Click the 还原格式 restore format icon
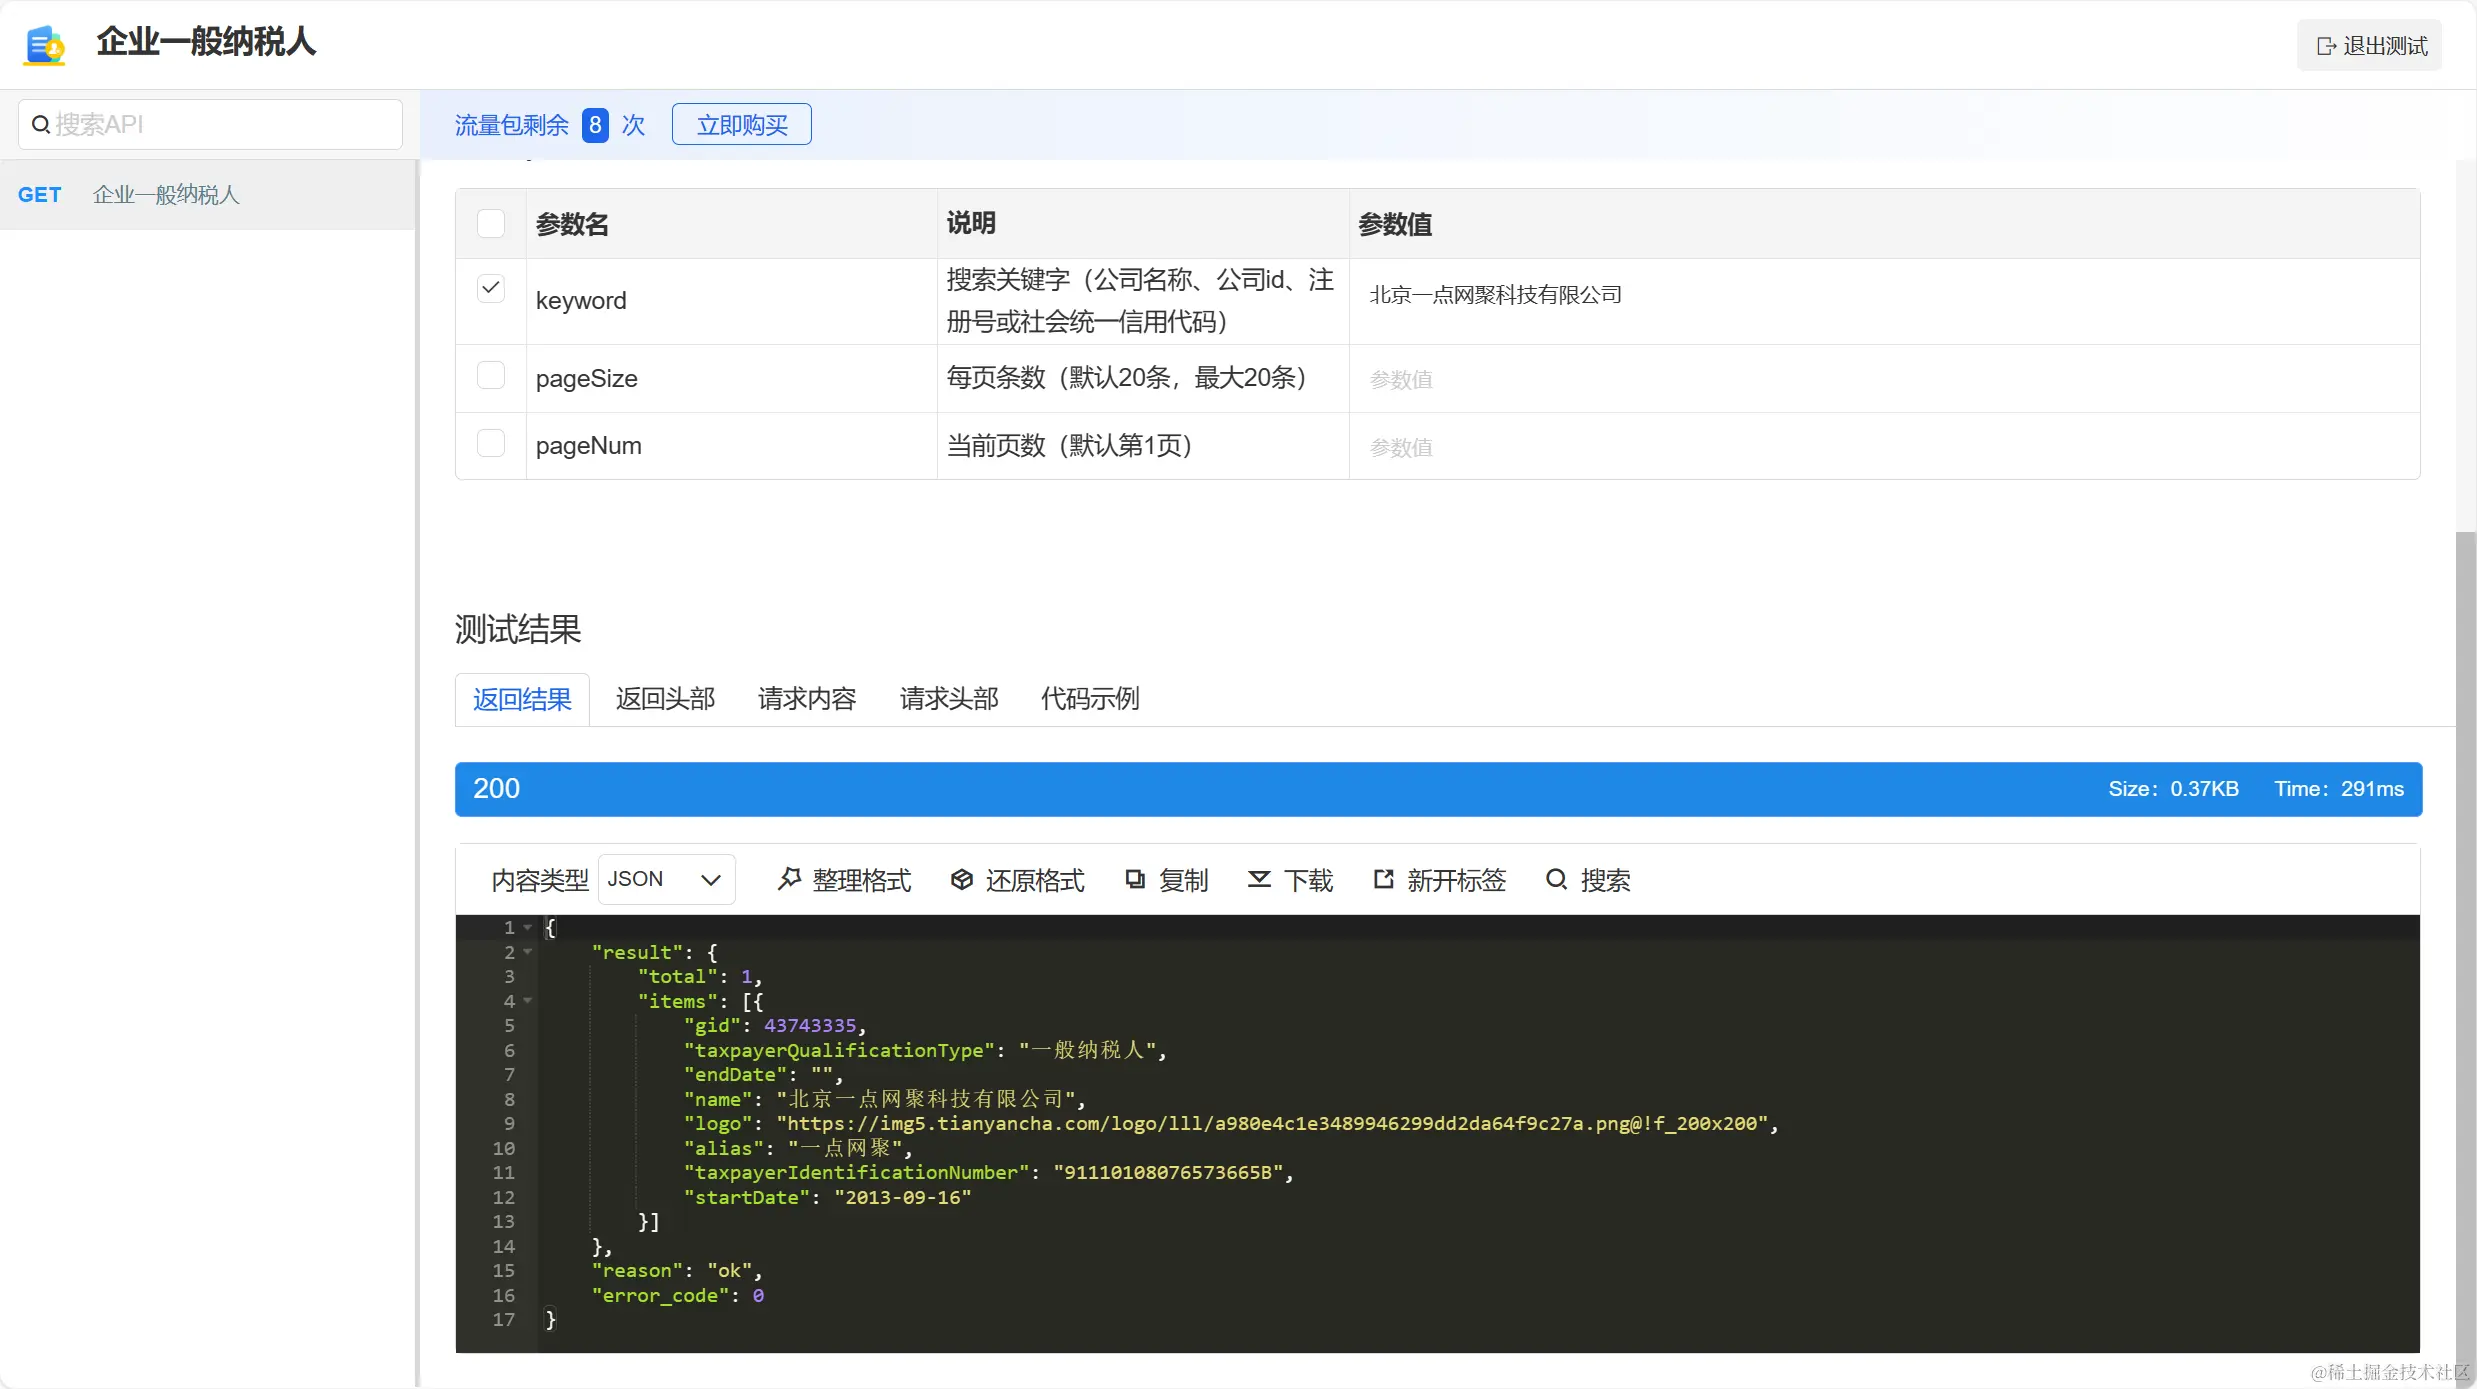The height and width of the screenshot is (1389, 2477). click(x=961, y=879)
